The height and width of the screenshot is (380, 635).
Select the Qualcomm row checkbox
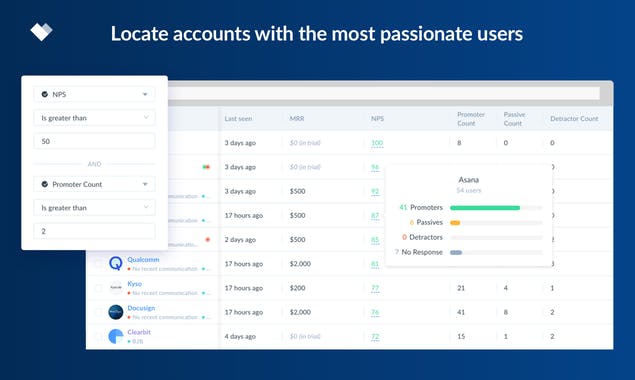tap(98, 264)
